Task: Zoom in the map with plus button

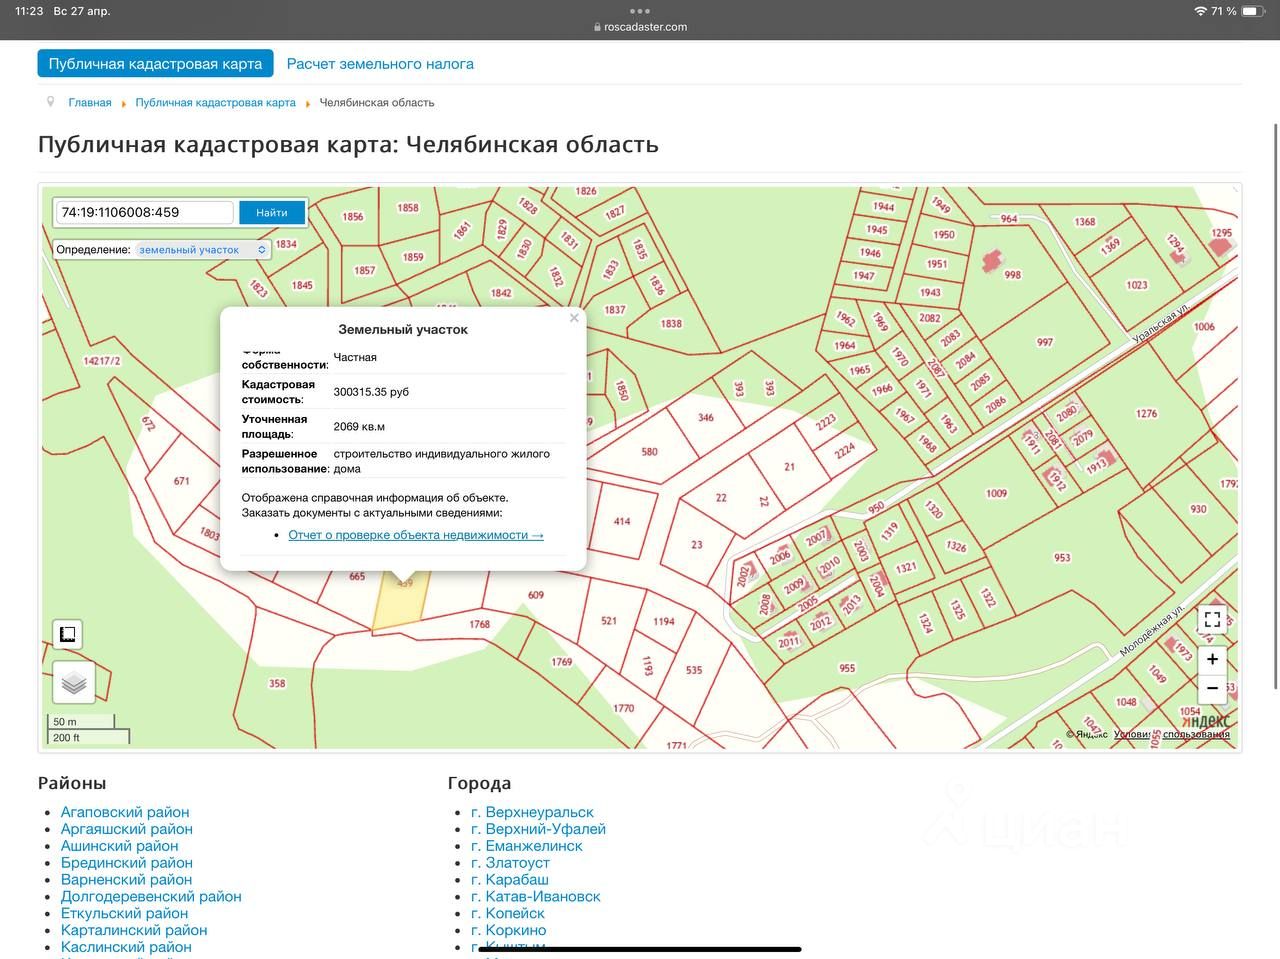Action: (1212, 660)
